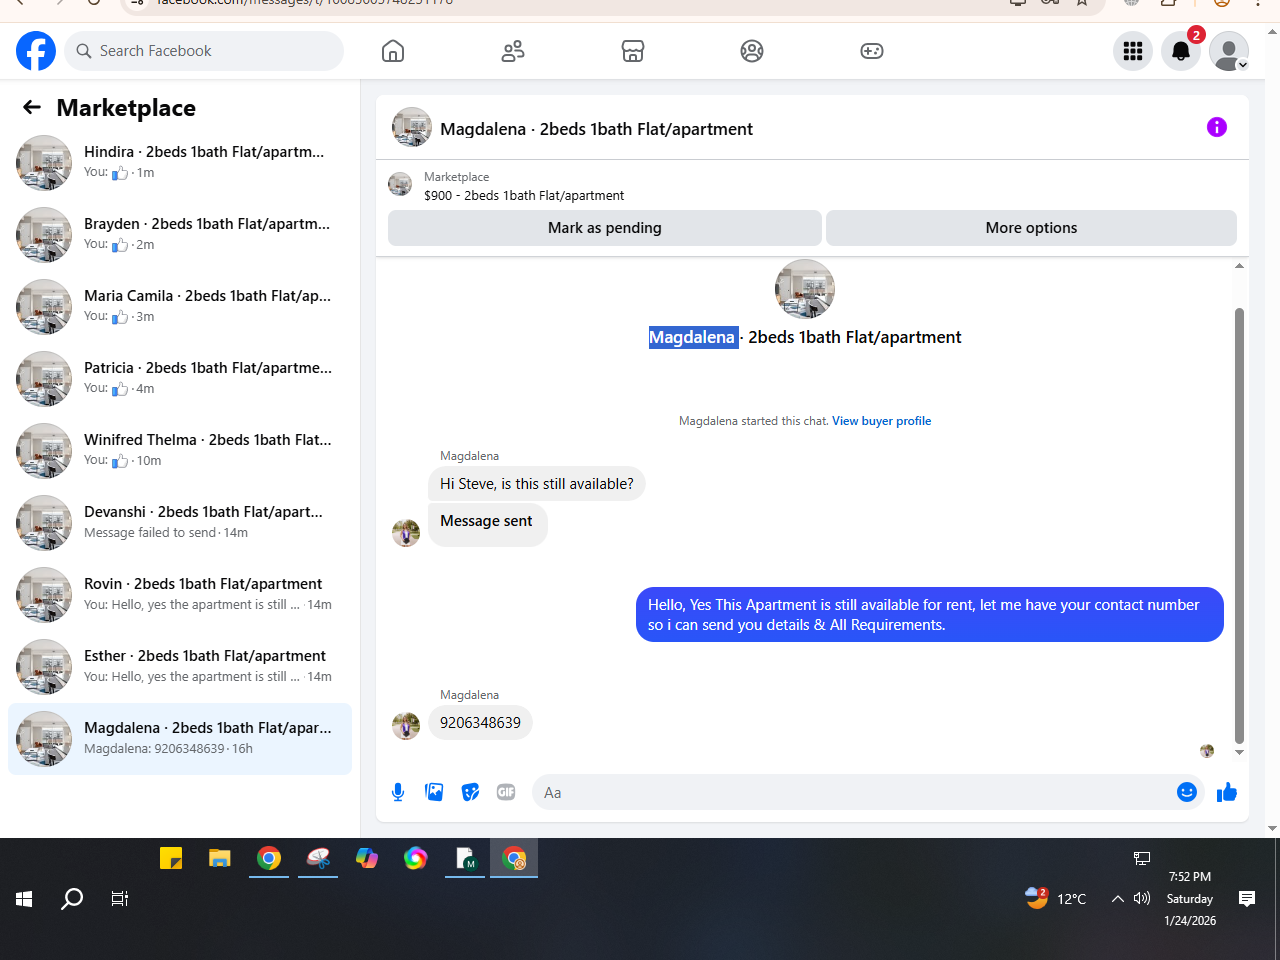1280x960 pixels.
Task: Open Patricia conversation in list
Action: (180, 379)
